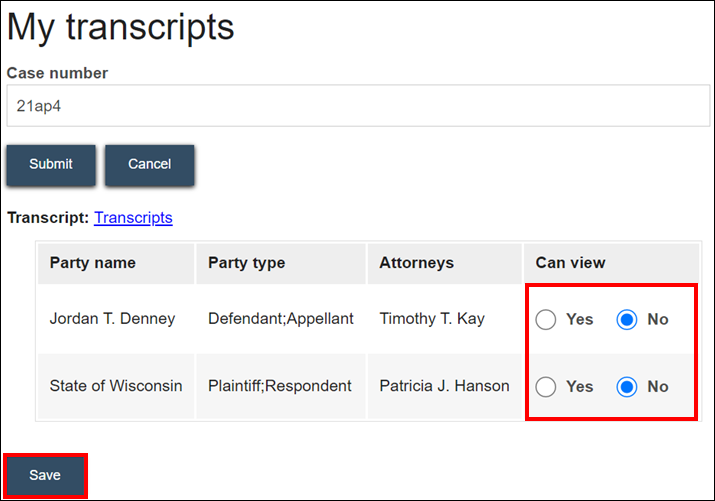Save the transcript view settings
The image size is (715, 501).
(45, 475)
